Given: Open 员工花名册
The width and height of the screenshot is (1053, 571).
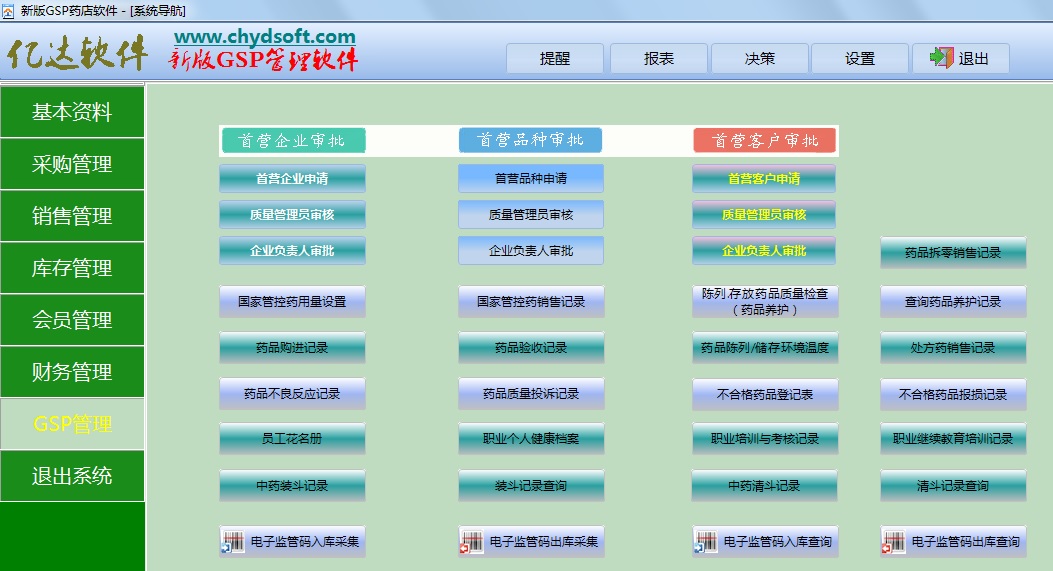Looking at the screenshot, I should pyautogui.click(x=292, y=439).
